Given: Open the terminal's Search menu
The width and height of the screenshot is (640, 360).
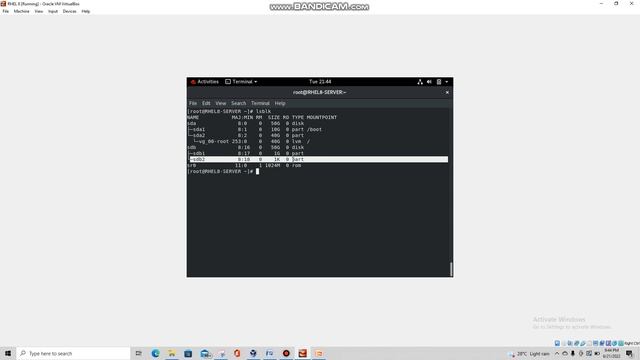Looking at the screenshot, I should point(239,103).
